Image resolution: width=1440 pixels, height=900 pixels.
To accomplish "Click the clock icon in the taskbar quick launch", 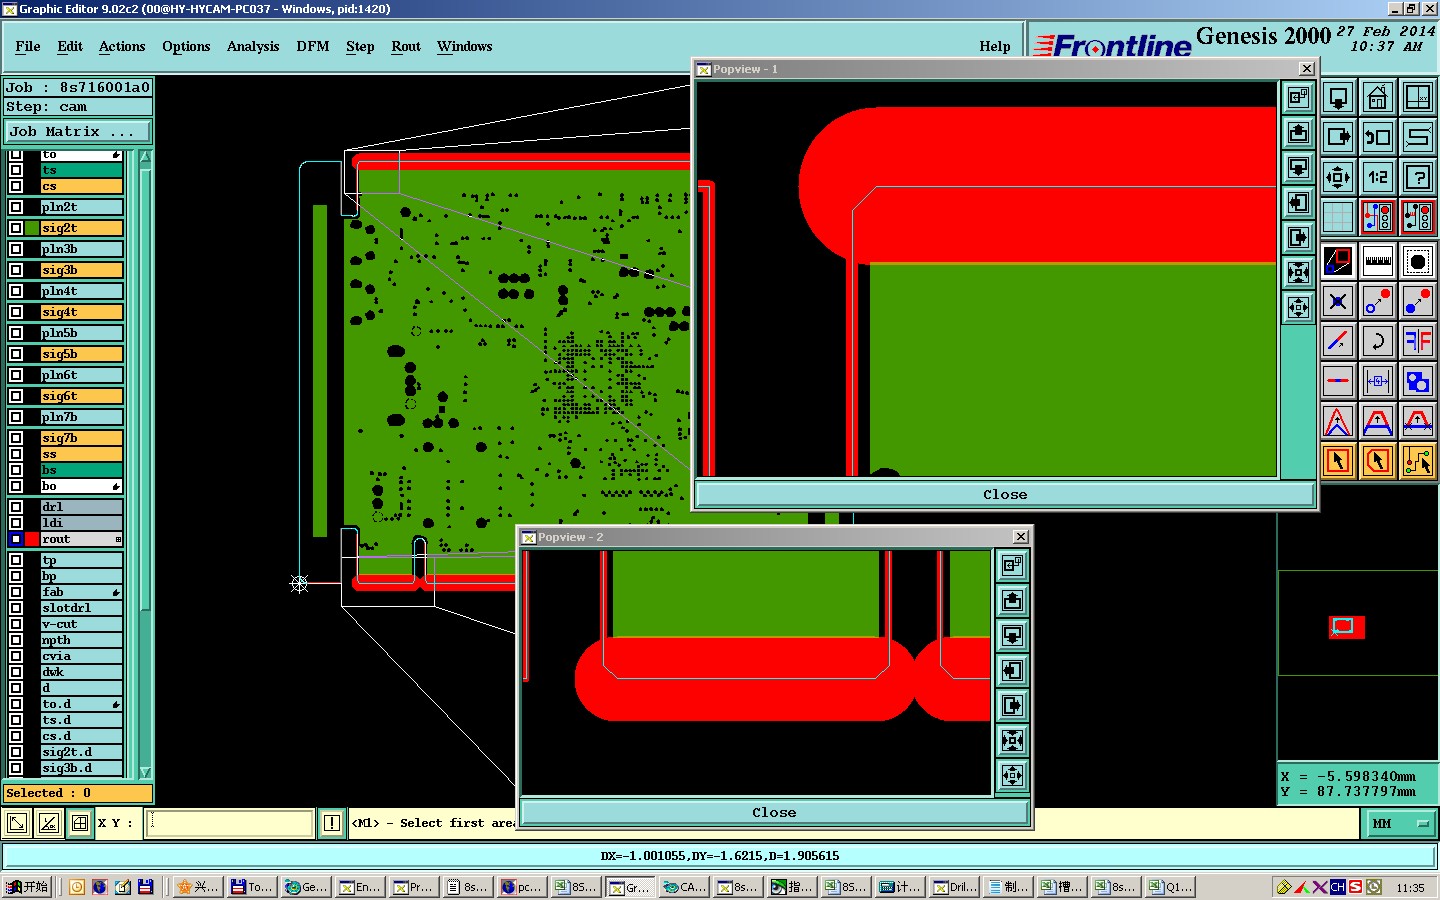I will pyautogui.click(x=77, y=886).
